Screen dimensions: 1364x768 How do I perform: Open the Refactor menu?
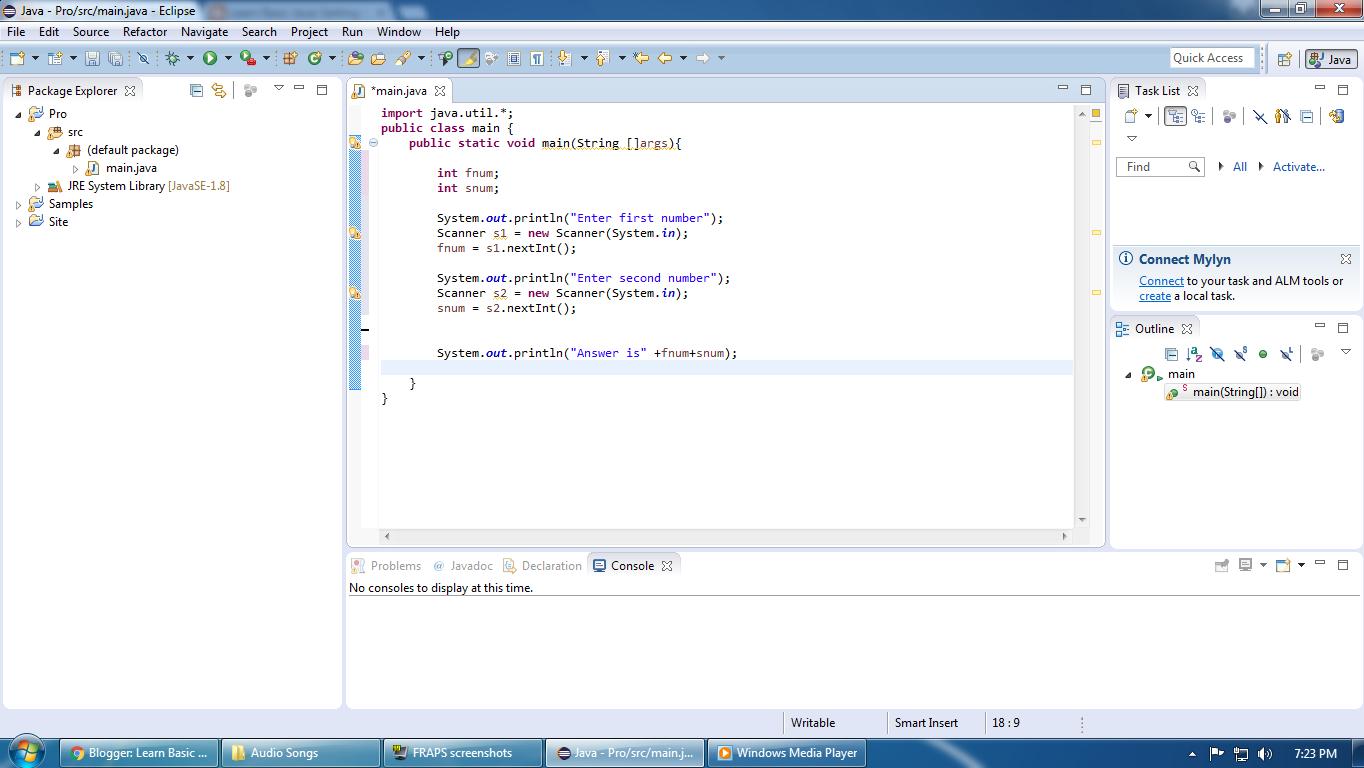coord(145,31)
